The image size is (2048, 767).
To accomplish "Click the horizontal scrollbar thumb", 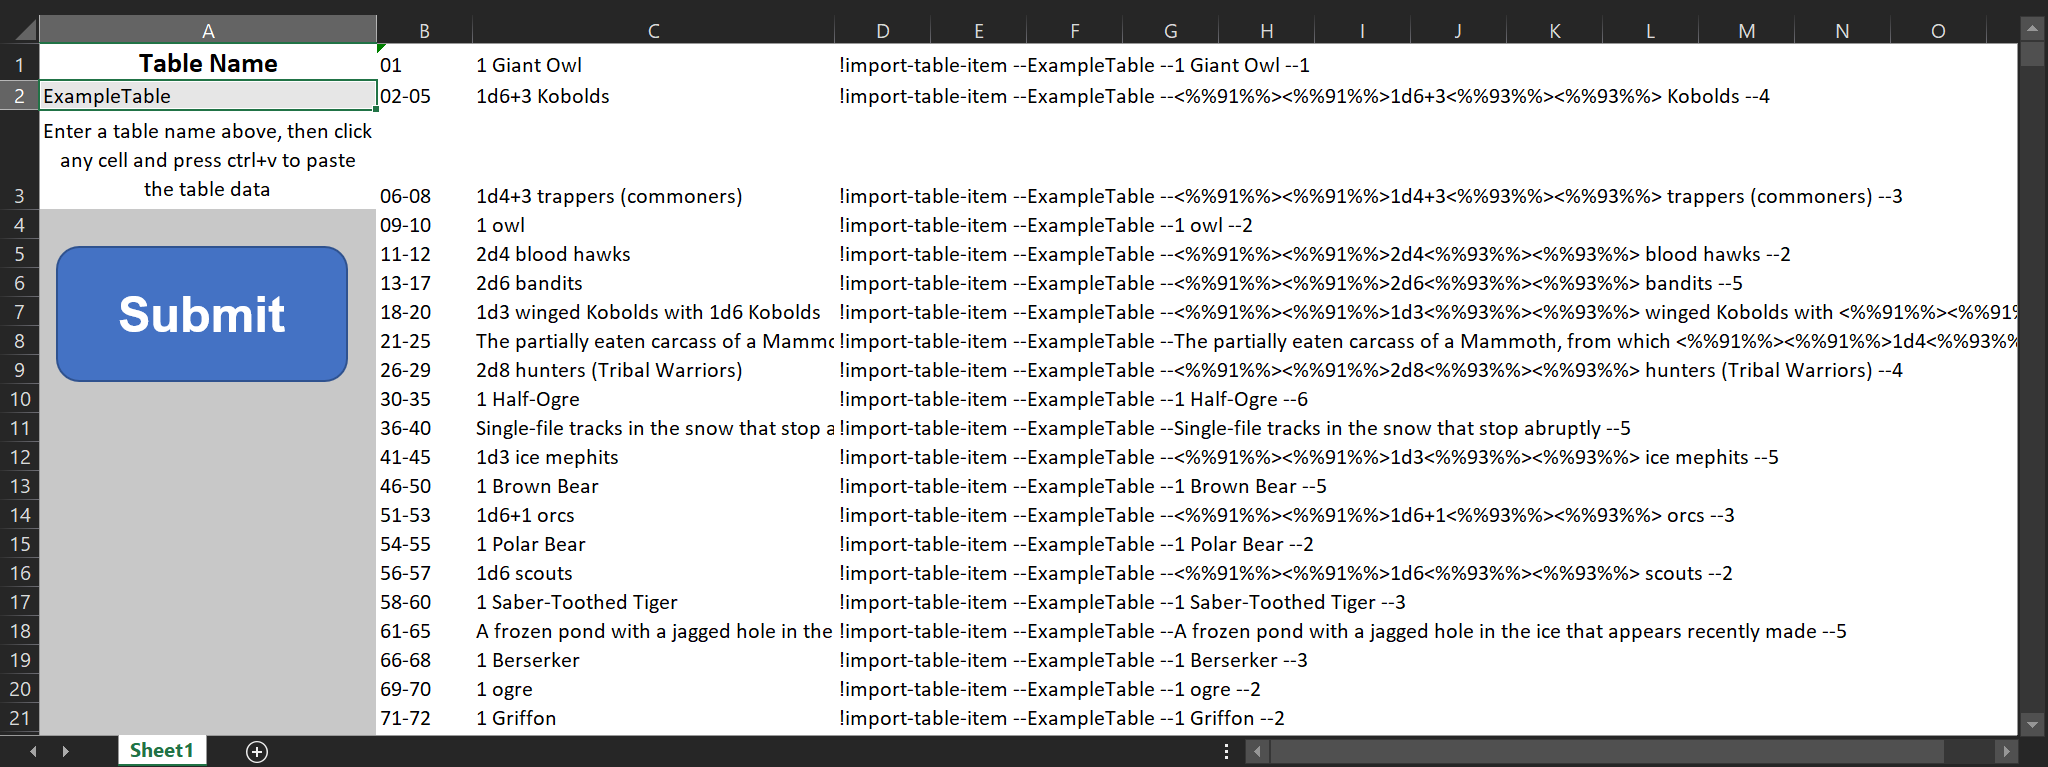I will (x=1606, y=751).
